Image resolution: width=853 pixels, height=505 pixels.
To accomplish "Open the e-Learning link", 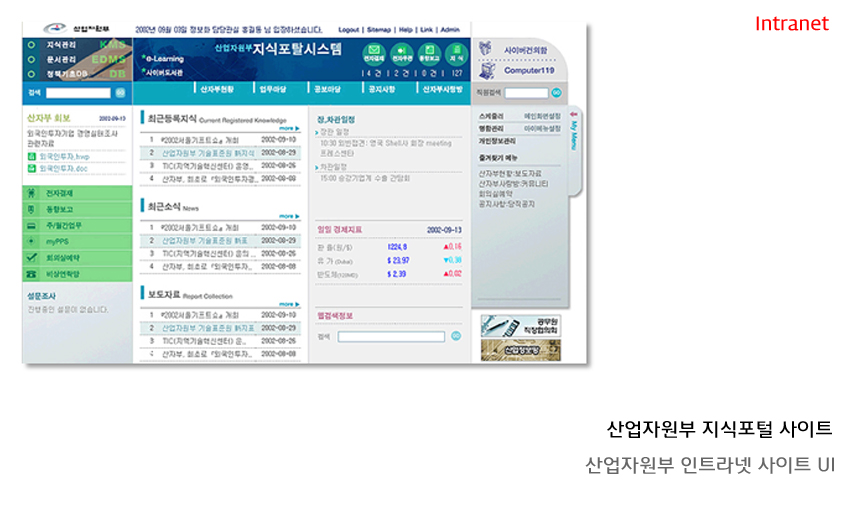I will (x=164, y=59).
